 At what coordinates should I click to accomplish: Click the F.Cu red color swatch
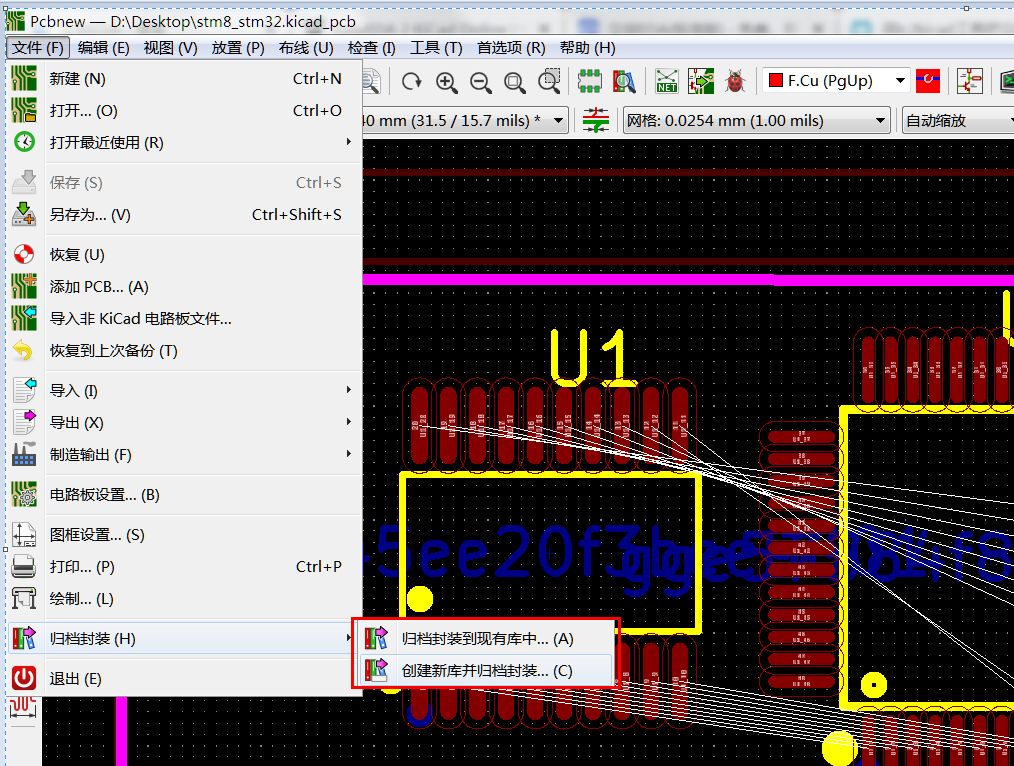pyautogui.click(x=775, y=81)
